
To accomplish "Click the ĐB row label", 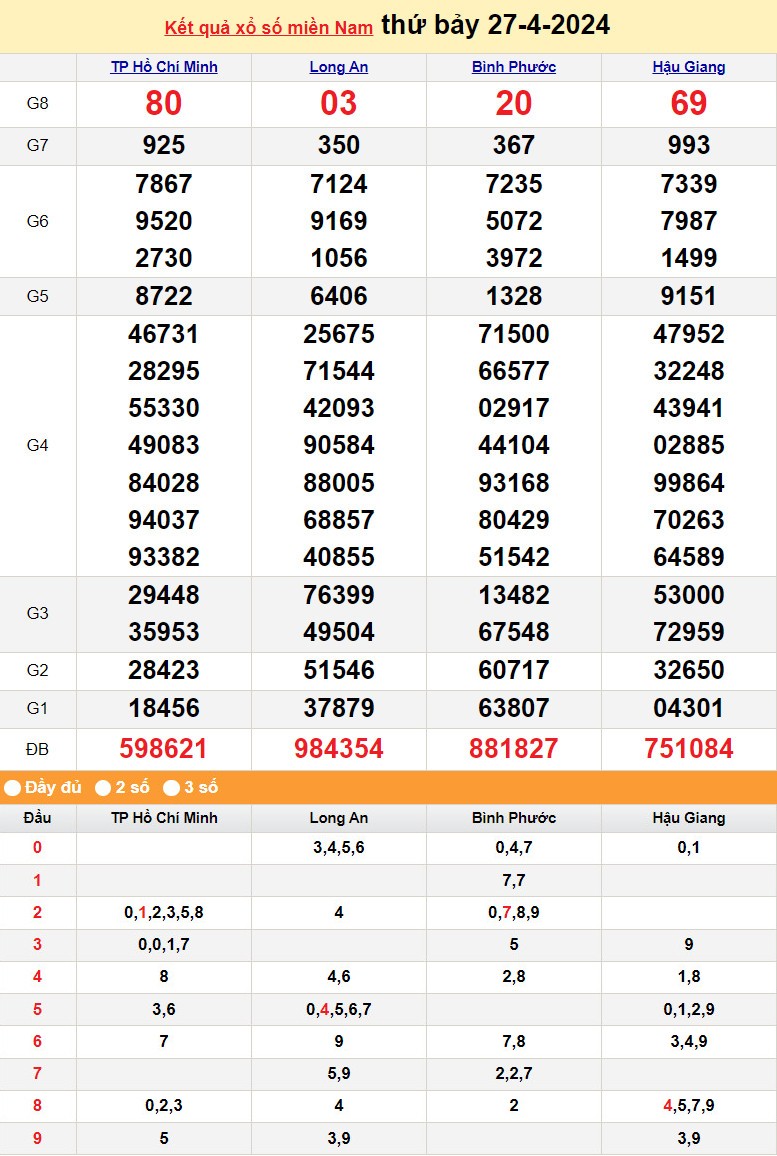I will [37, 749].
